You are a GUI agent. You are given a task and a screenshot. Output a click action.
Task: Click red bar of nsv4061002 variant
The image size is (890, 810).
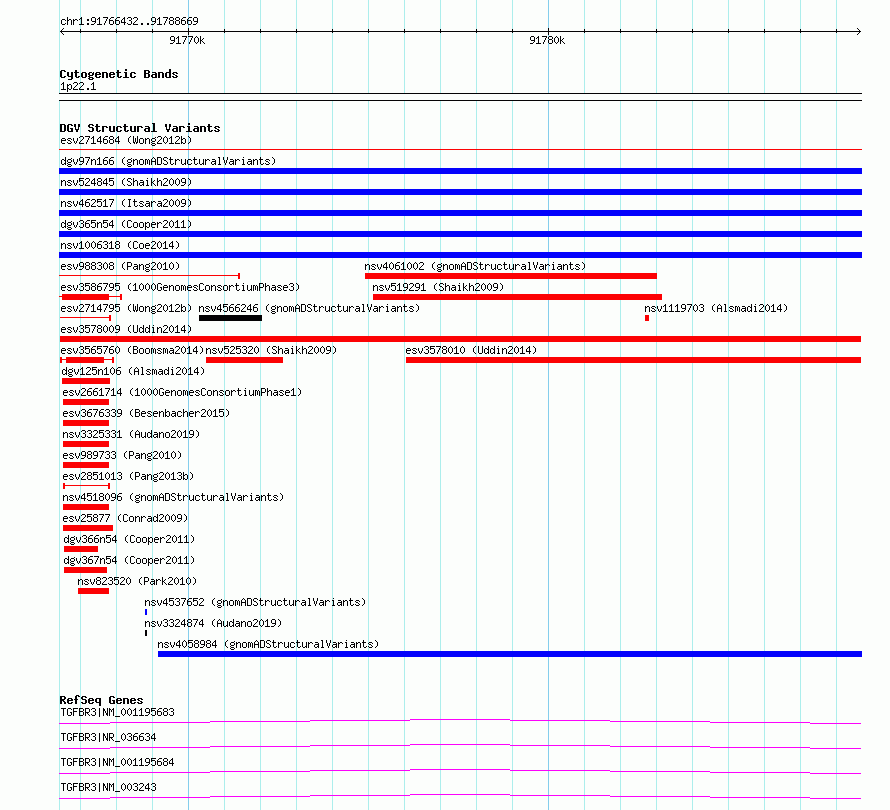pyautogui.click(x=511, y=276)
